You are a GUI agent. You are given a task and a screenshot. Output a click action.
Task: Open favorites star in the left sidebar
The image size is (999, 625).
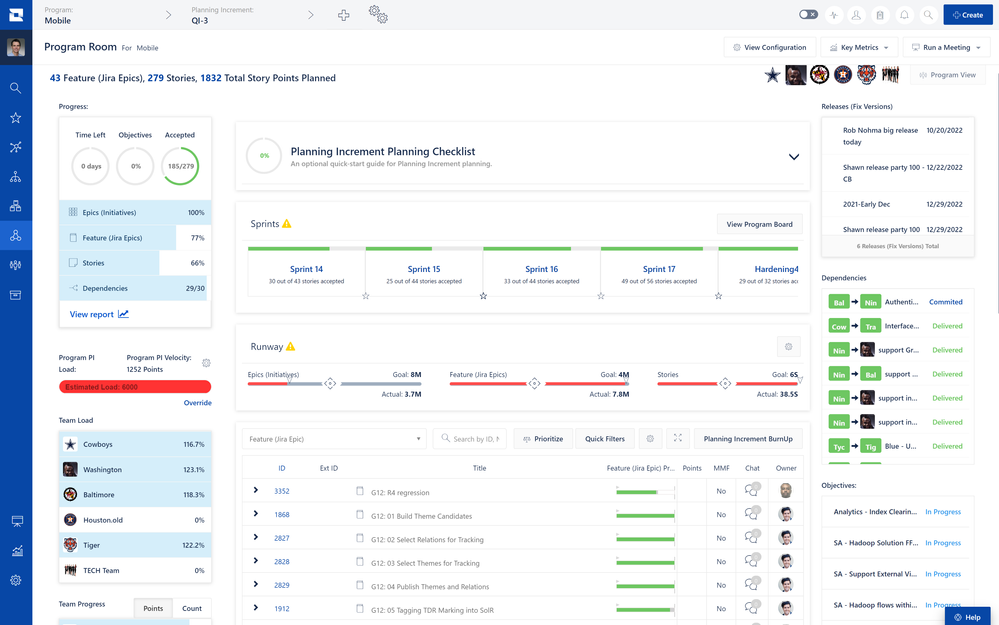[x=15, y=118]
